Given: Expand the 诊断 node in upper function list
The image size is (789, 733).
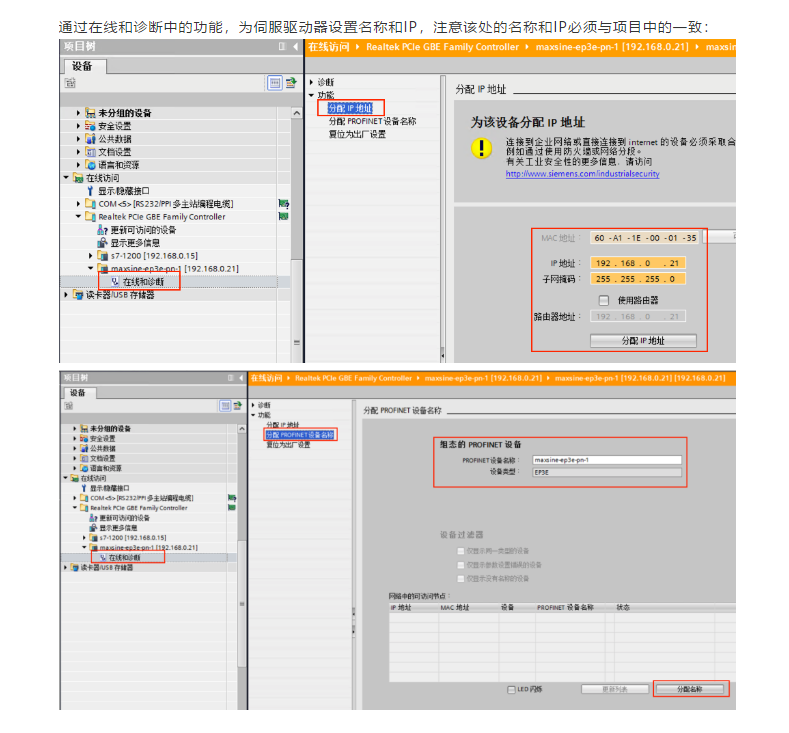Looking at the screenshot, I should 311,82.
